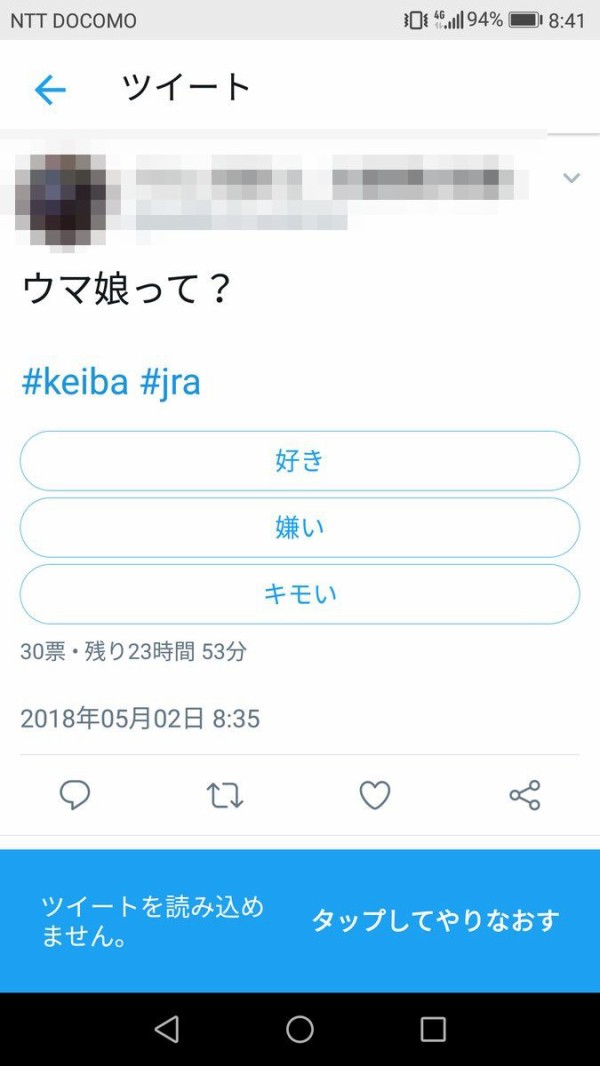This screenshot has width=600, height=1066.
Task: Like the tweet with heart icon
Action: (374, 795)
